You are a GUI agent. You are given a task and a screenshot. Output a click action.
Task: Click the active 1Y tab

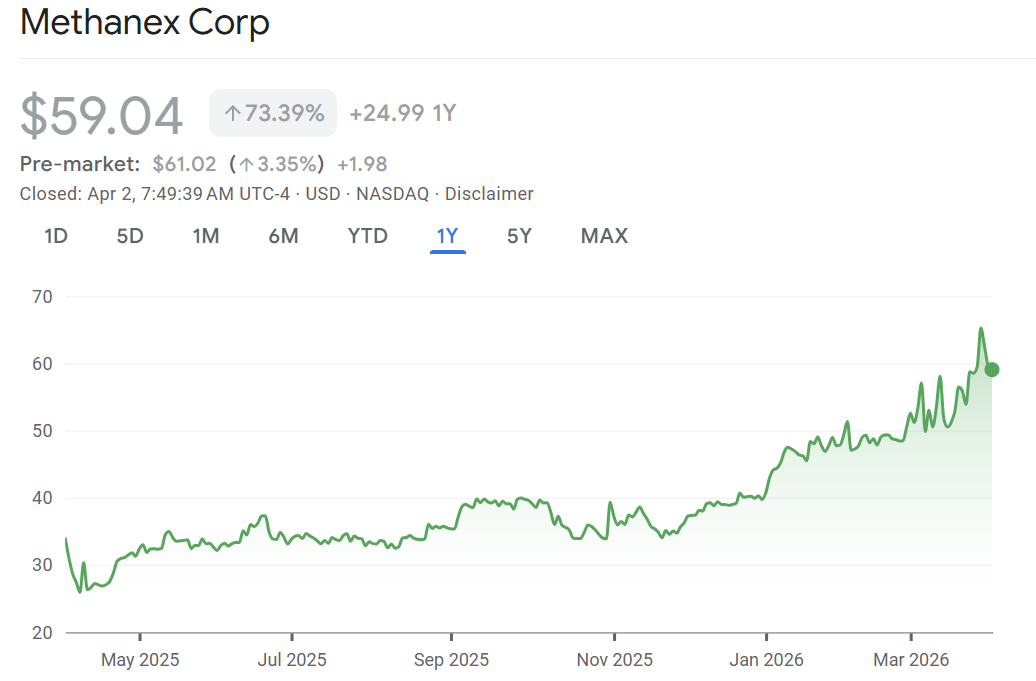pos(447,236)
